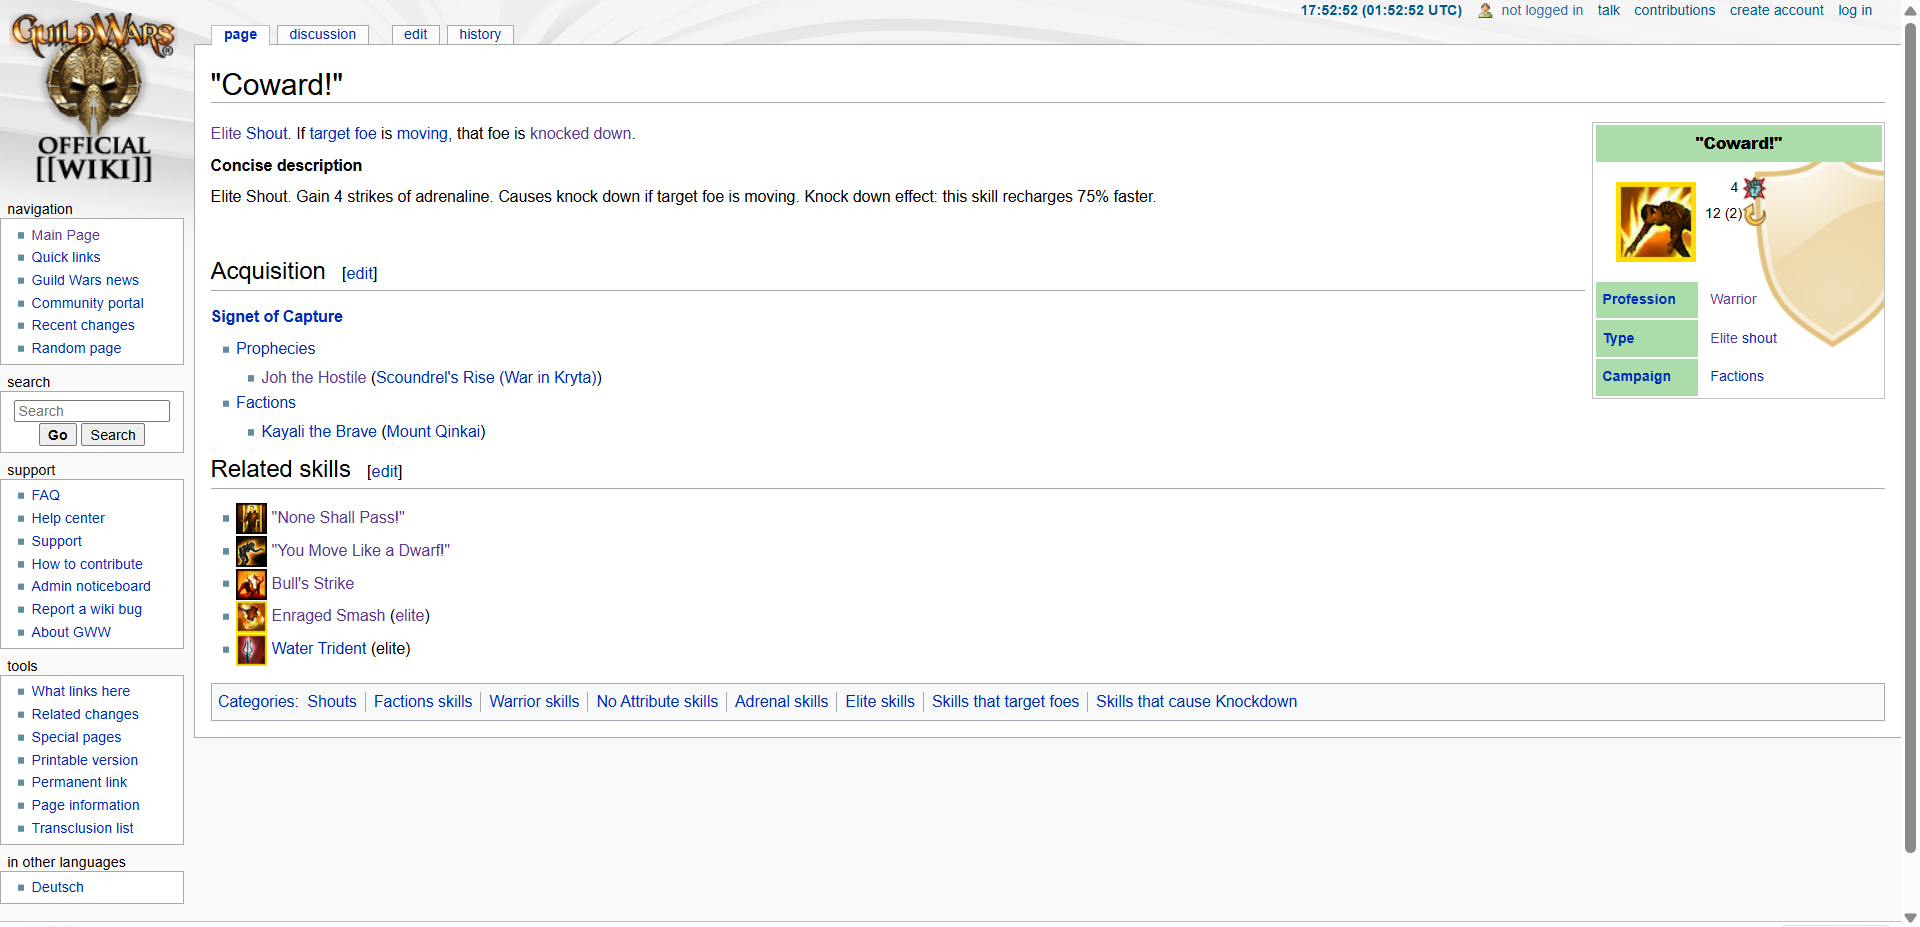The height and width of the screenshot is (927, 1920).
Task: Click the Search button
Action: 113,435
